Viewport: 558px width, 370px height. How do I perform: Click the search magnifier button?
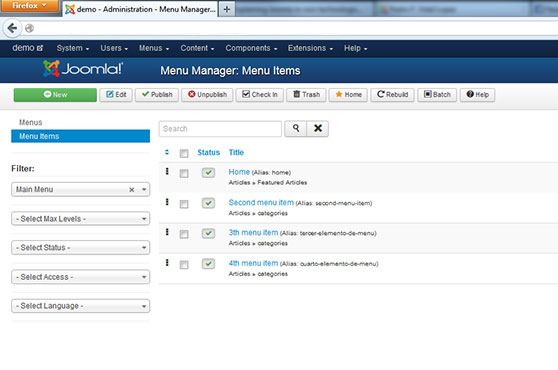point(296,128)
